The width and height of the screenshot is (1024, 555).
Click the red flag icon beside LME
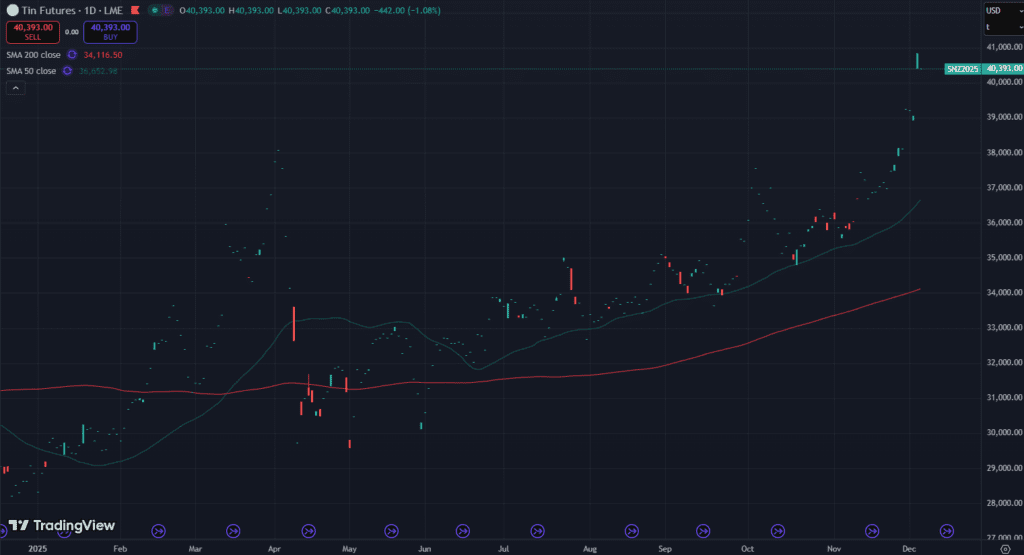click(134, 10)
